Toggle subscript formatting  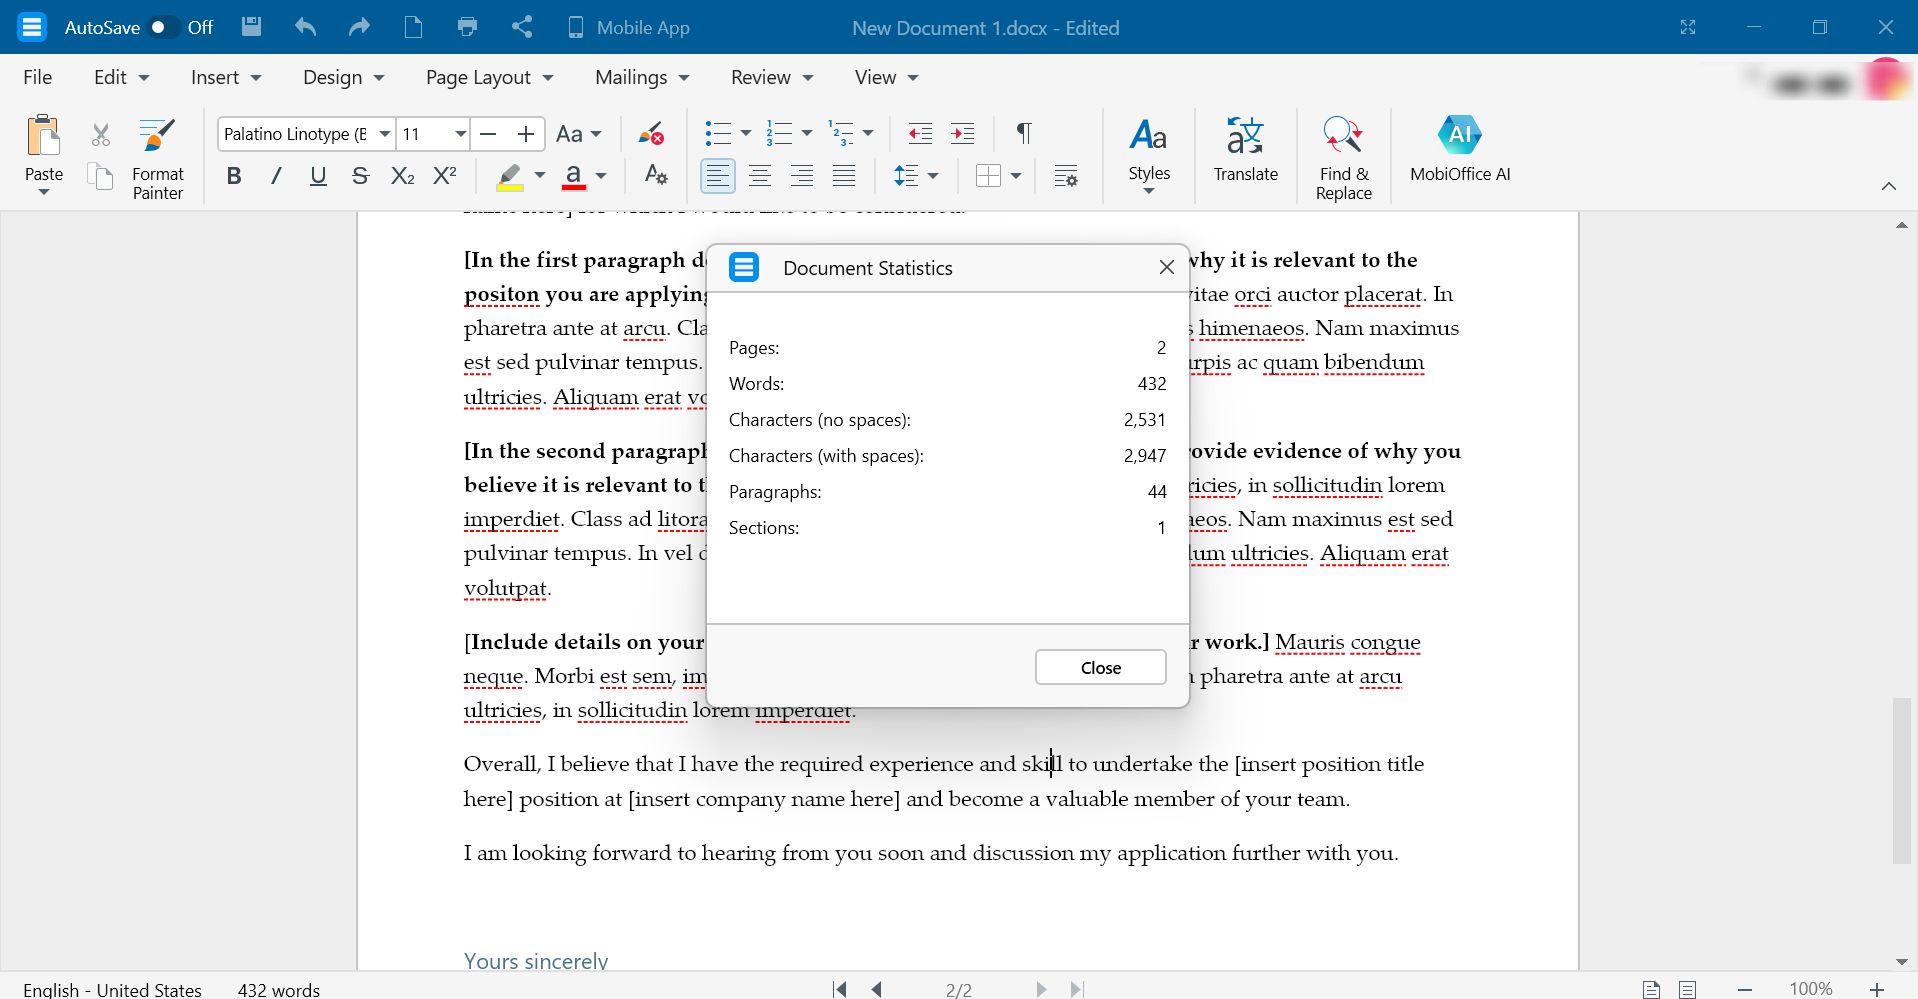pyautogui.click(x=402, y=176)
